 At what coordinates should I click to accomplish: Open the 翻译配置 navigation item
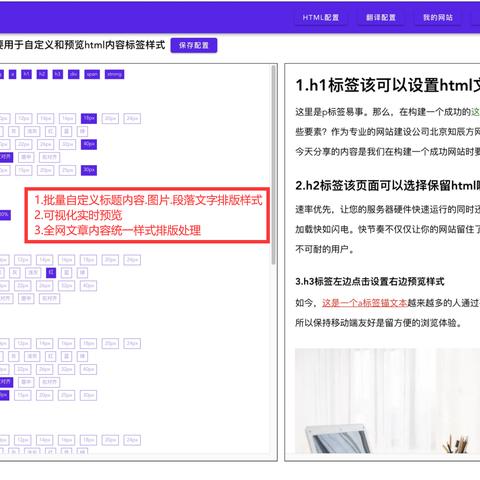click(x=381, y=18)
